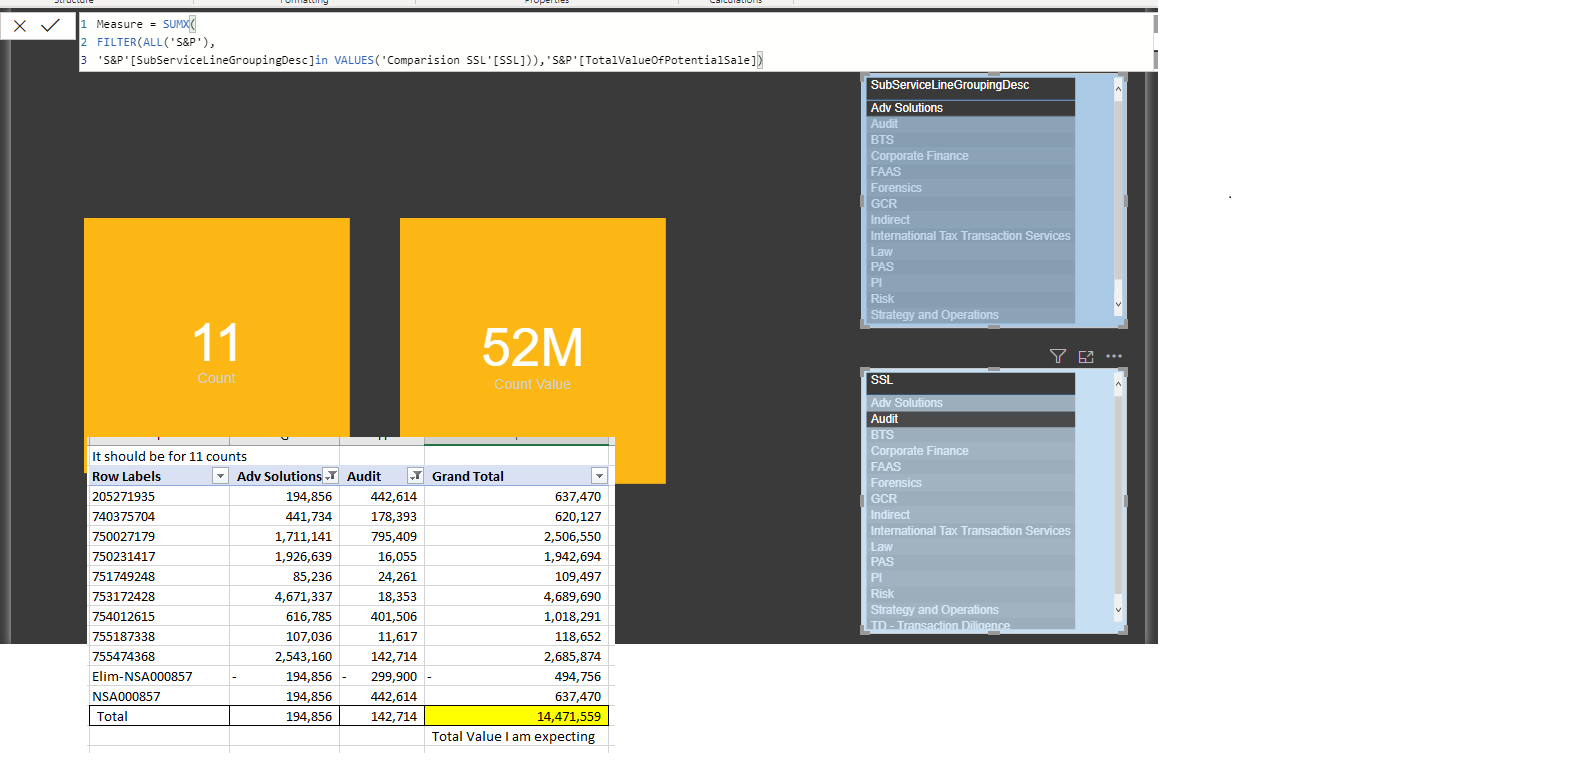Commit the measure formula with the checkmark
The height and width of the screenshot is (762, 1578).
click(x=50, y=25)
